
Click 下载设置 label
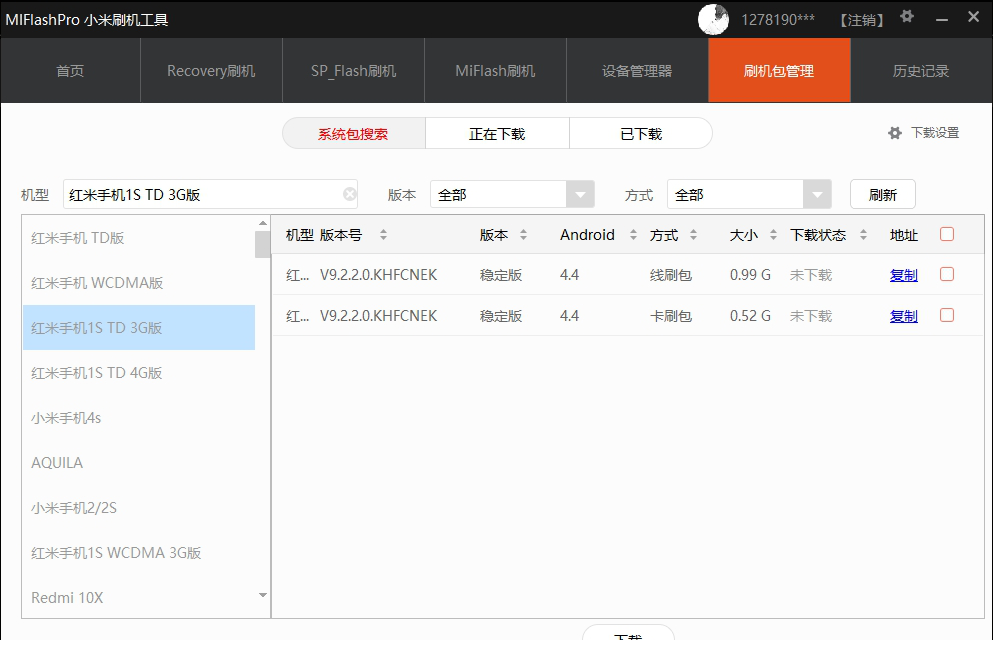[935, 133]
